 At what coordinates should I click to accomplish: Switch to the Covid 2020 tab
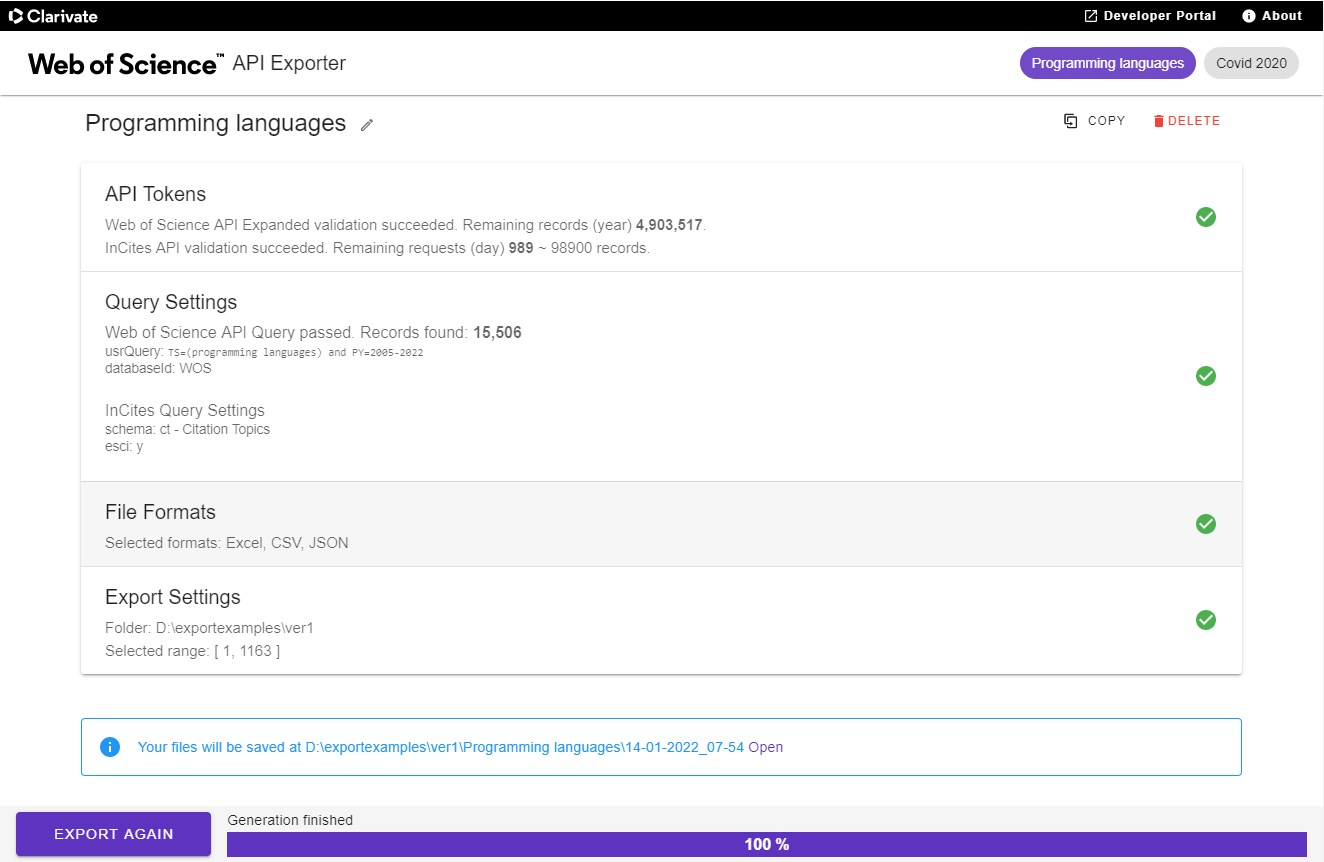pyautogui.click(x=1251, y=63)
